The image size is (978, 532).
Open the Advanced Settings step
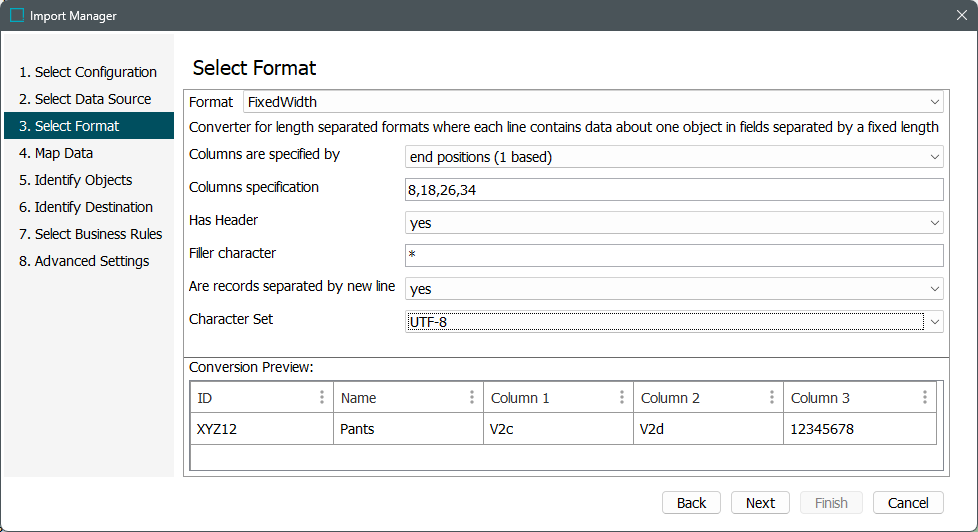coord(84,261)
